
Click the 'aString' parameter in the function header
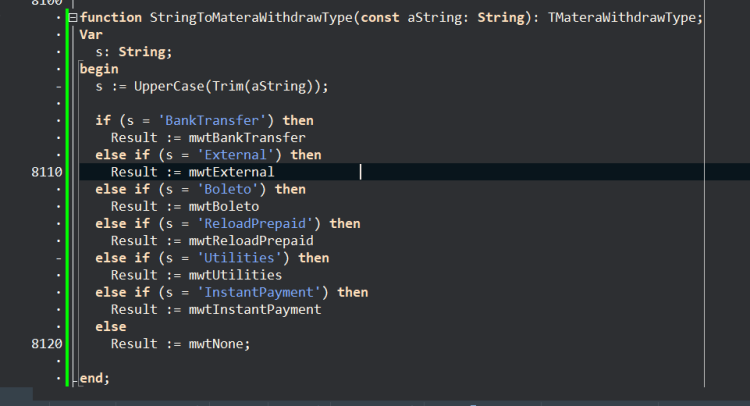point(434,18)
